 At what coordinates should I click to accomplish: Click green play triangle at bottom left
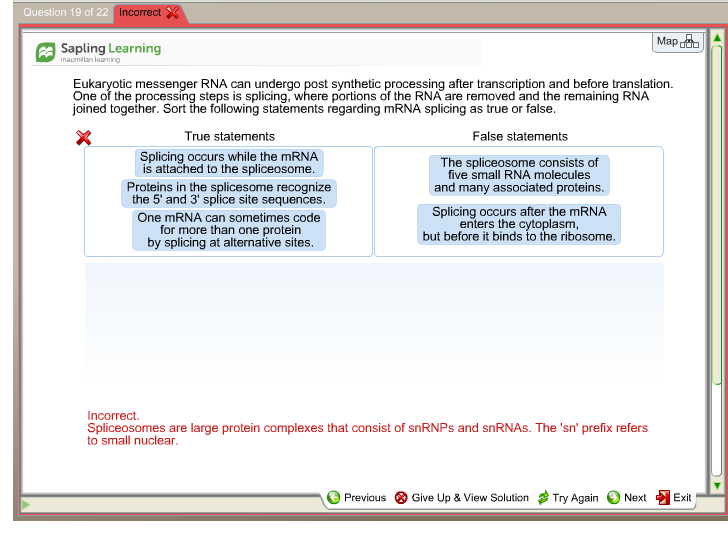point(26,504)
